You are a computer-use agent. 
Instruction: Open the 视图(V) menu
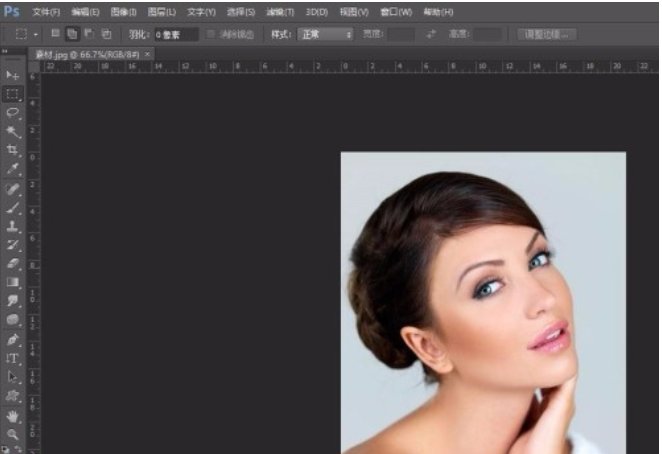pos(354,12)
